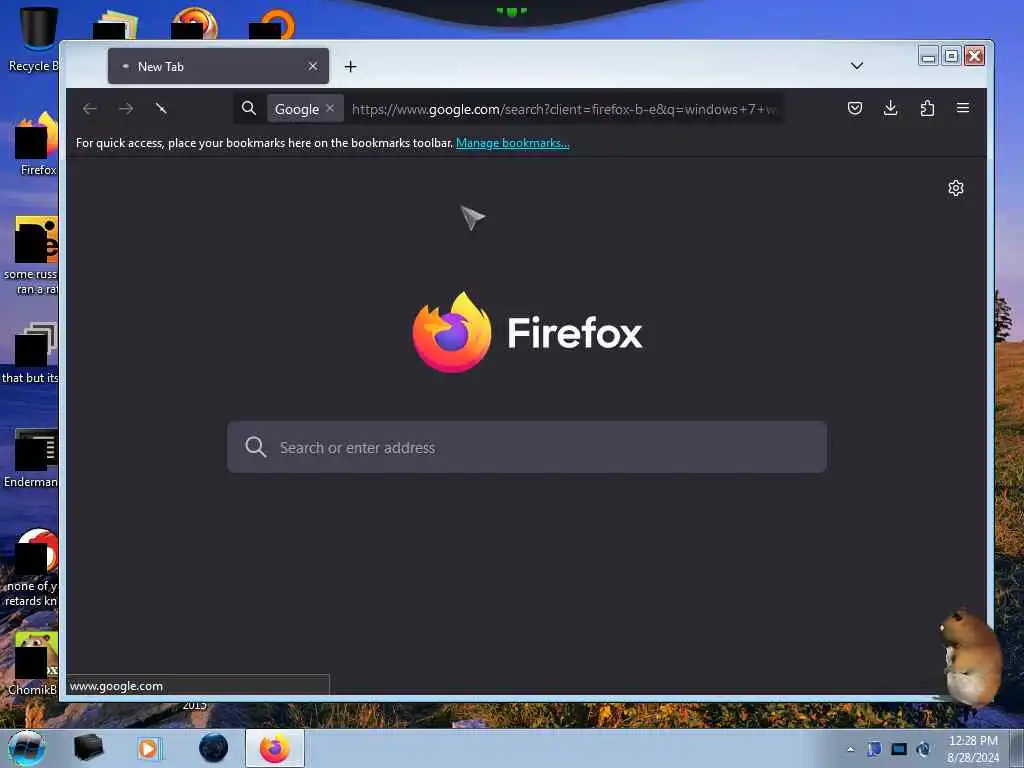Open the clock showing 12:28 PM
1024x768 pixels.
[x=973, y=748]
